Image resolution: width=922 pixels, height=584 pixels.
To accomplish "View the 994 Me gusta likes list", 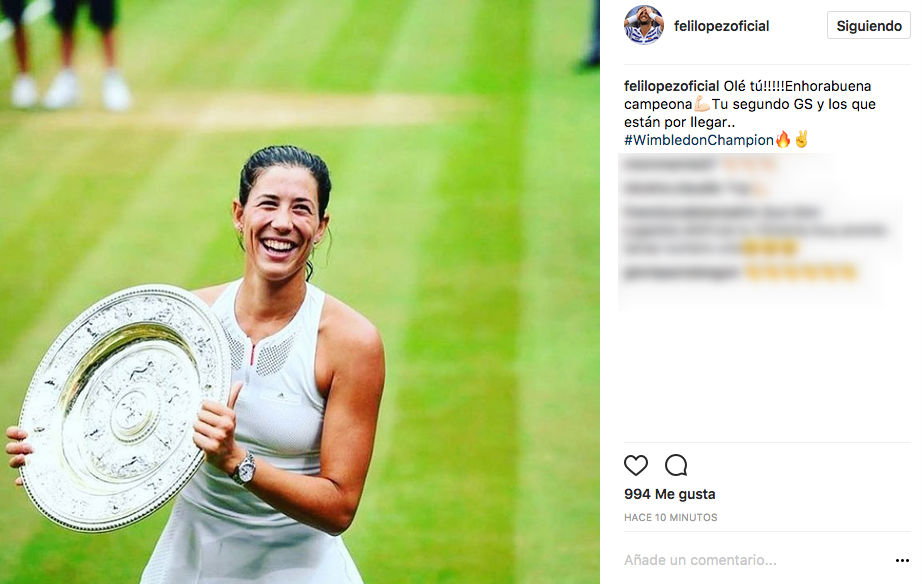I will 670,494.
